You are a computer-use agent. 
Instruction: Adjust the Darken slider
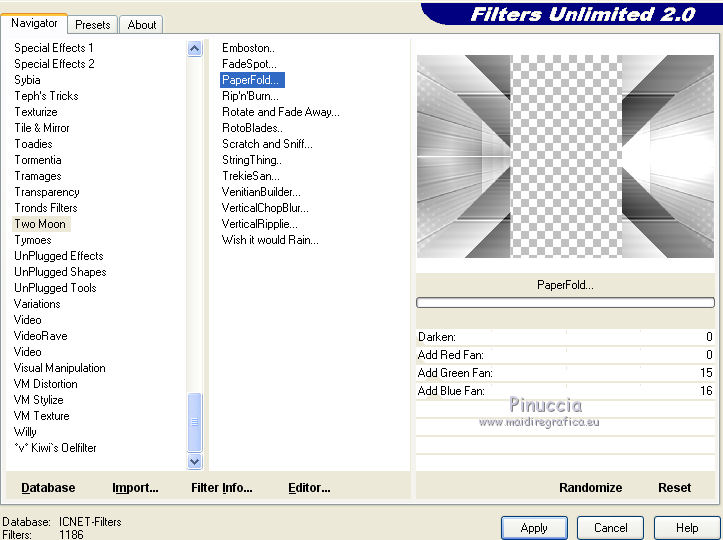tap(565, 337)
